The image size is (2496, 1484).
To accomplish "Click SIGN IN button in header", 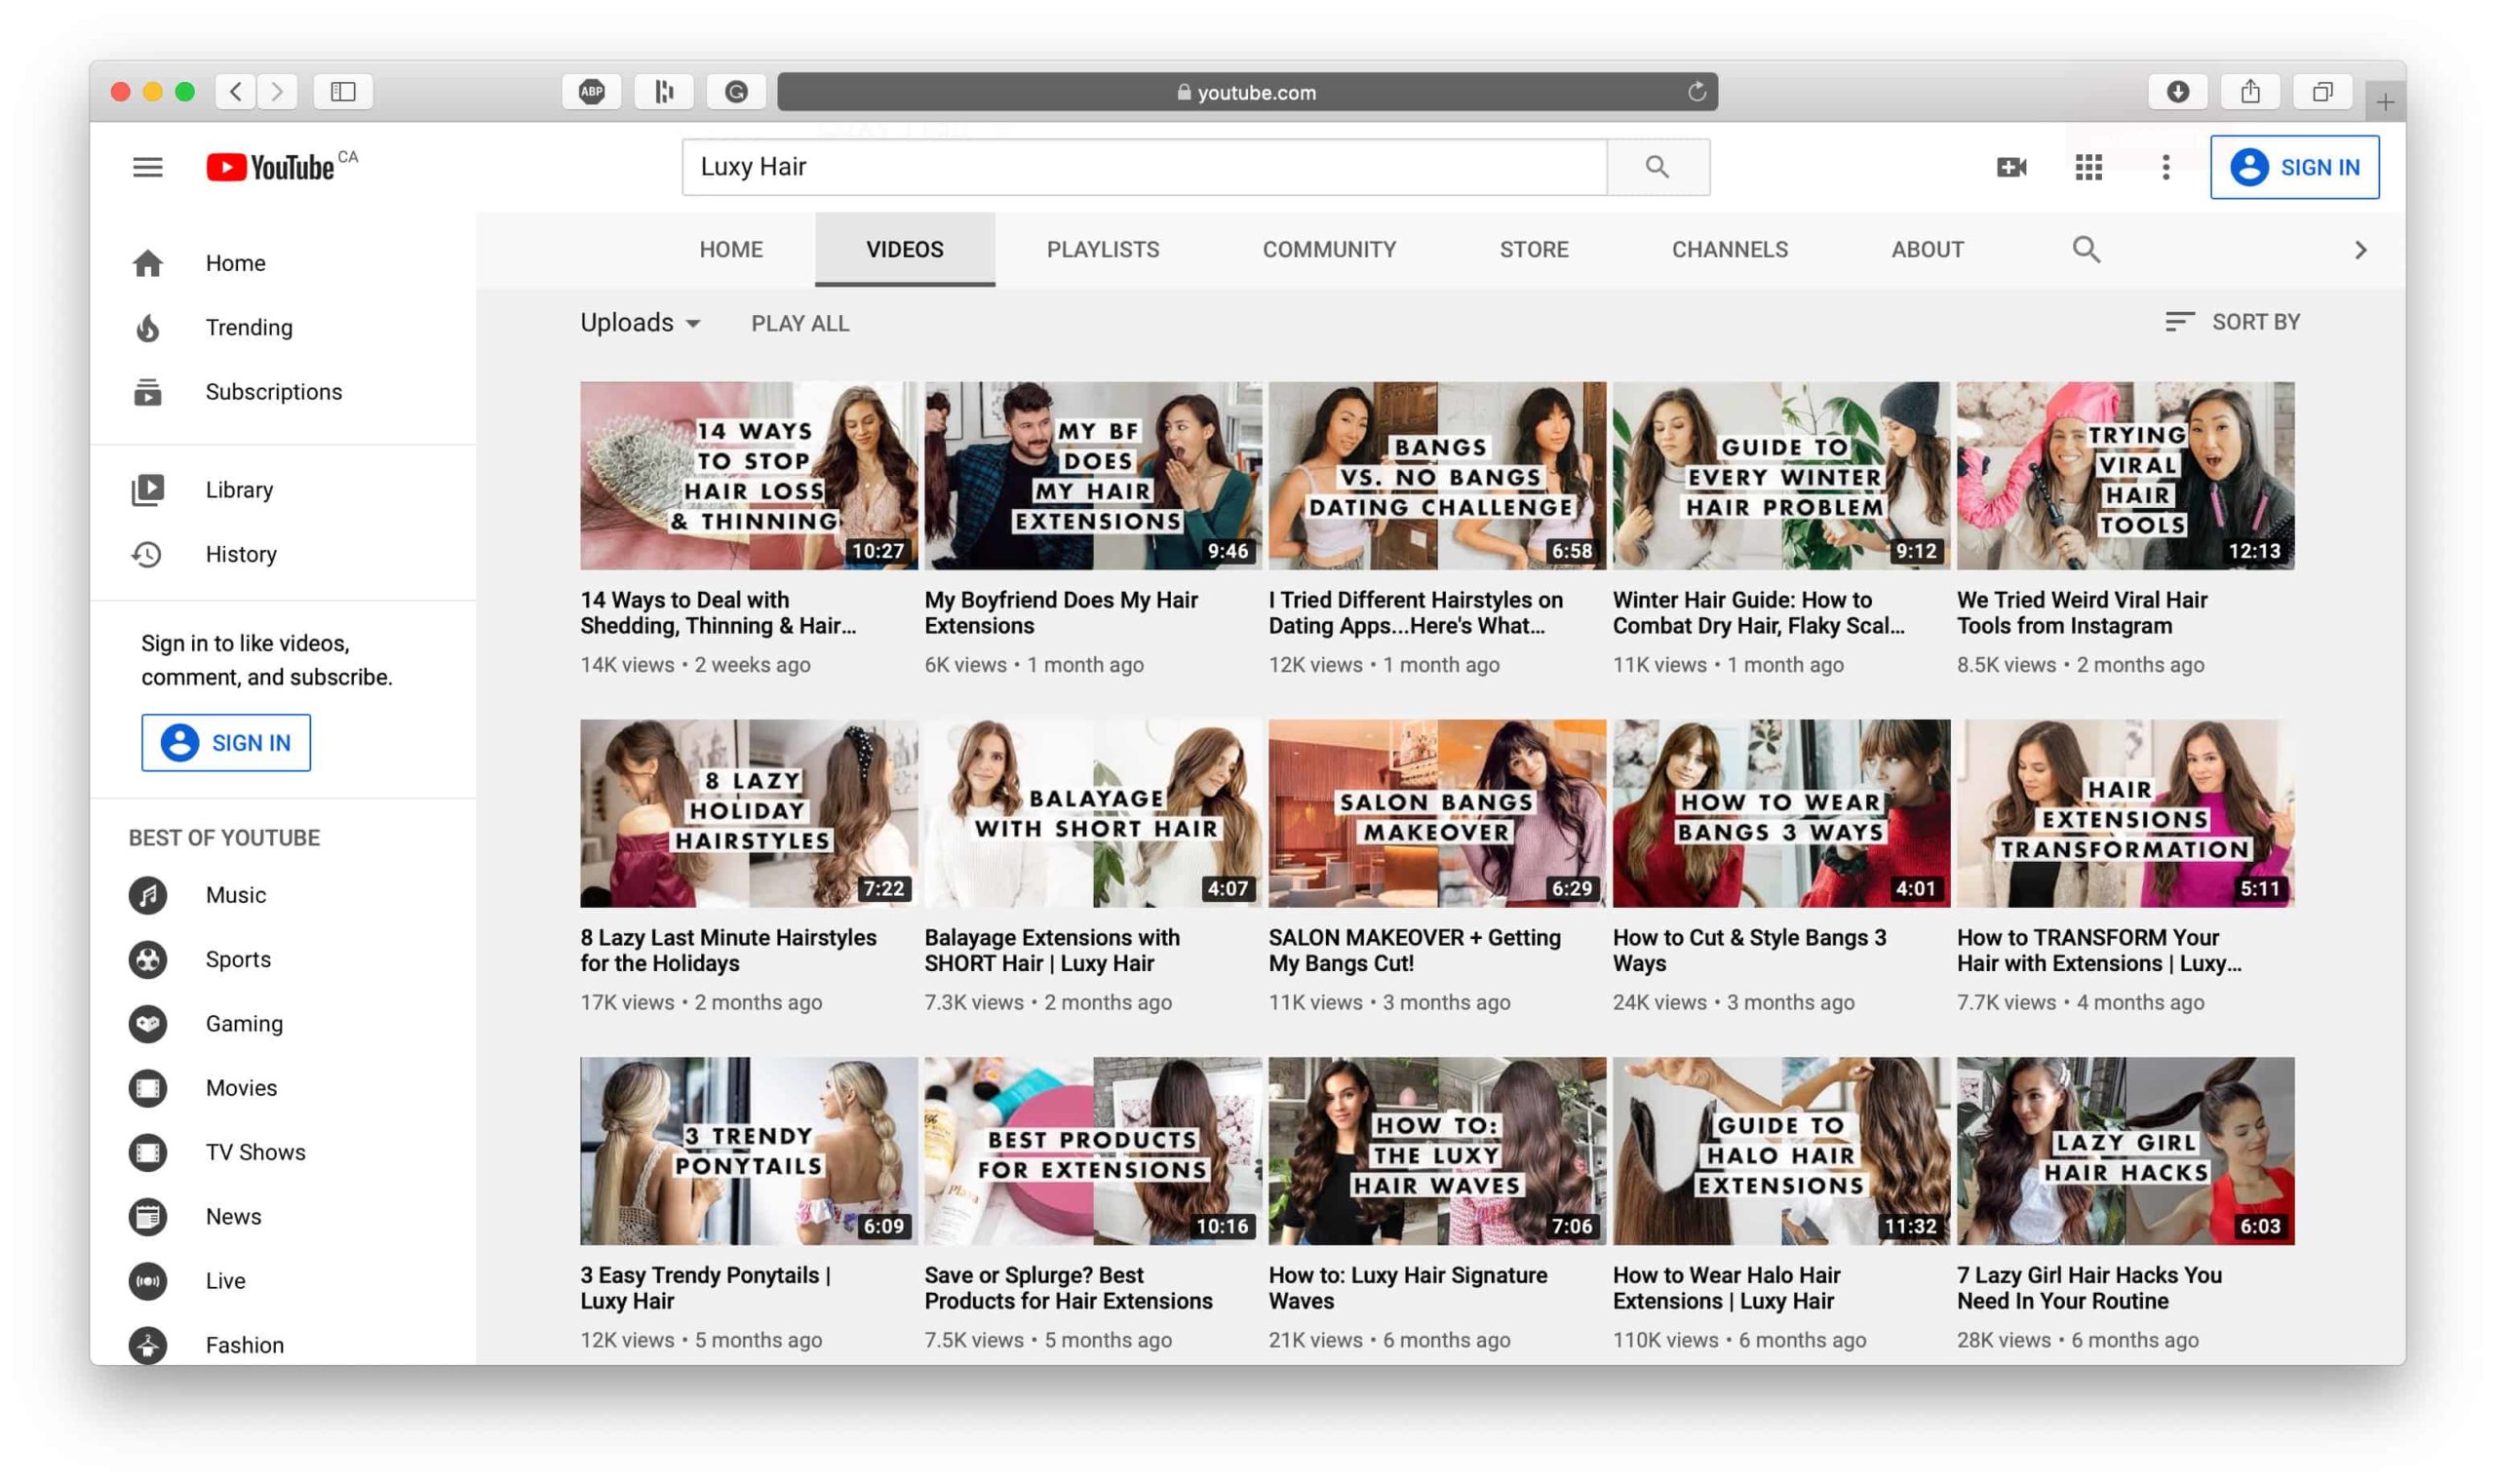I will click(x=2296, y=166).
